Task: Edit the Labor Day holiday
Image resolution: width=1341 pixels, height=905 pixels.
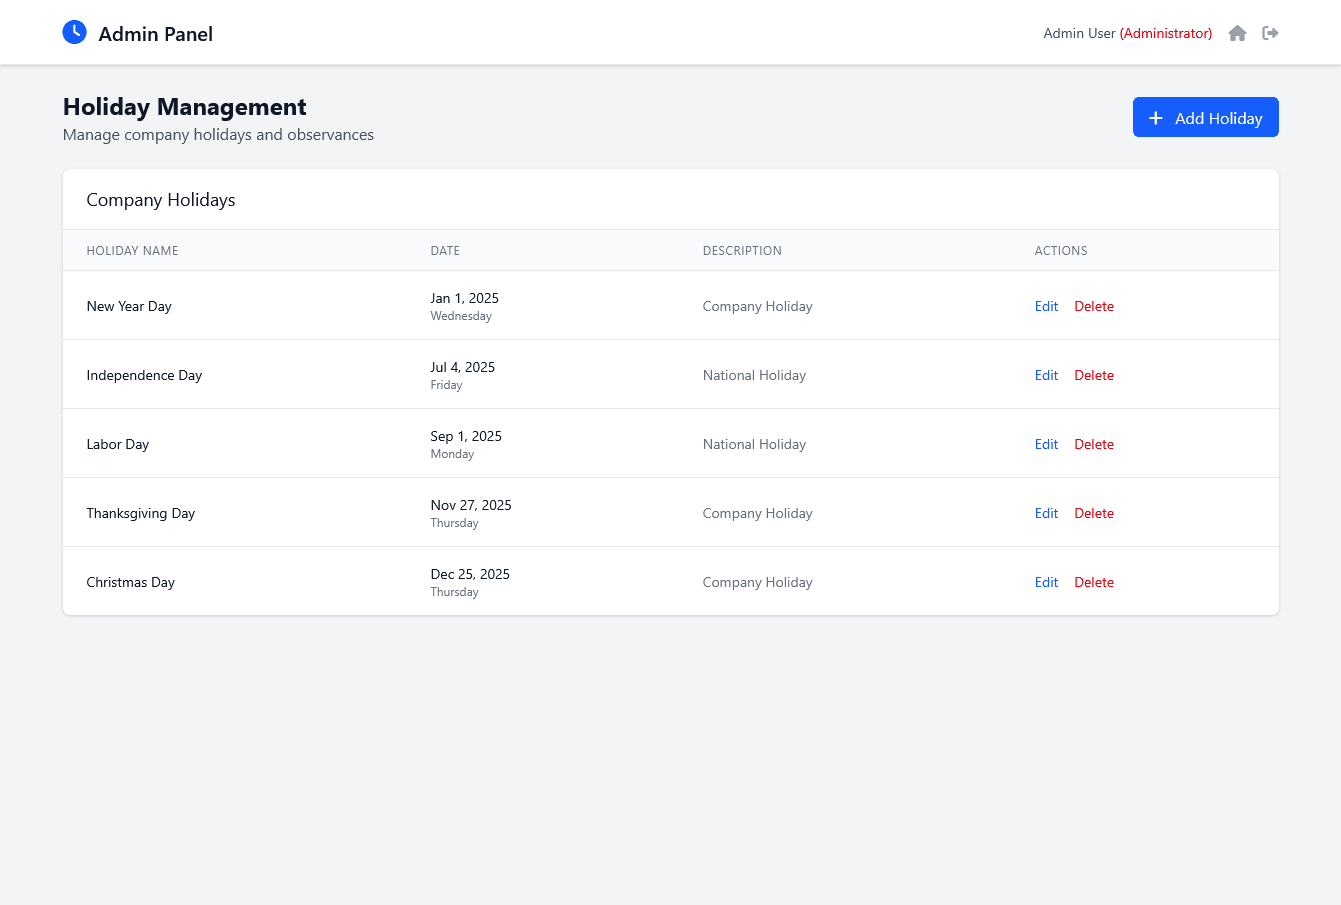Action: click(x=1046, y=444)
